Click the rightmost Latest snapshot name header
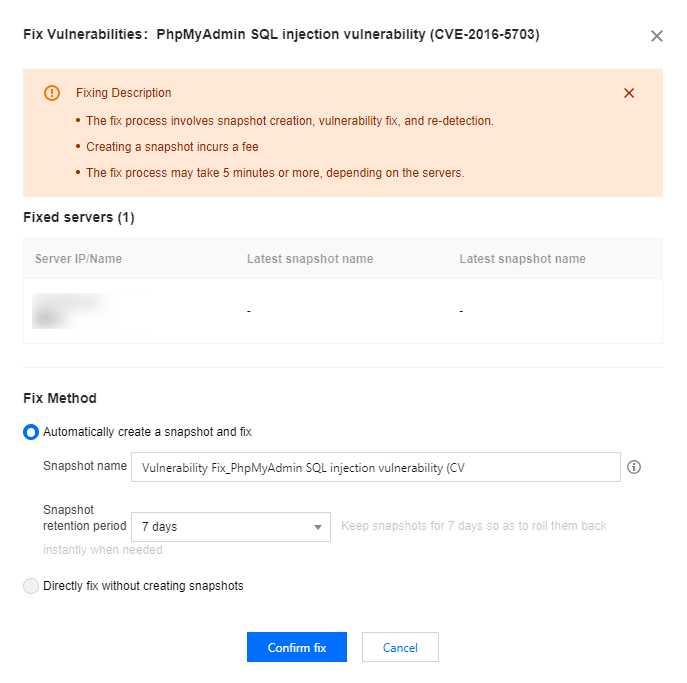687x683 pixels. [522, 259]
